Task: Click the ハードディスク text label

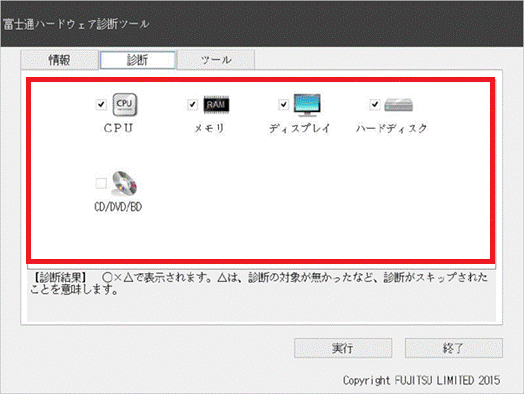Action: click(391, 128)
